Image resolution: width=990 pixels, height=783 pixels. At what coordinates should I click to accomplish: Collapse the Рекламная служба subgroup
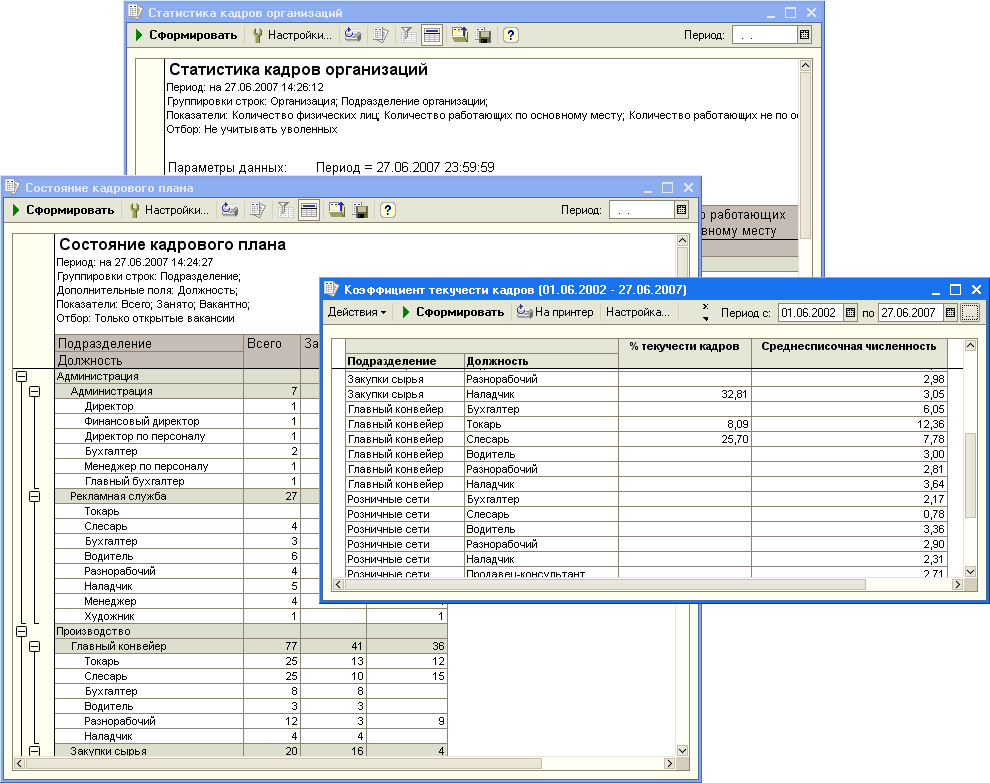pos(35,496)
